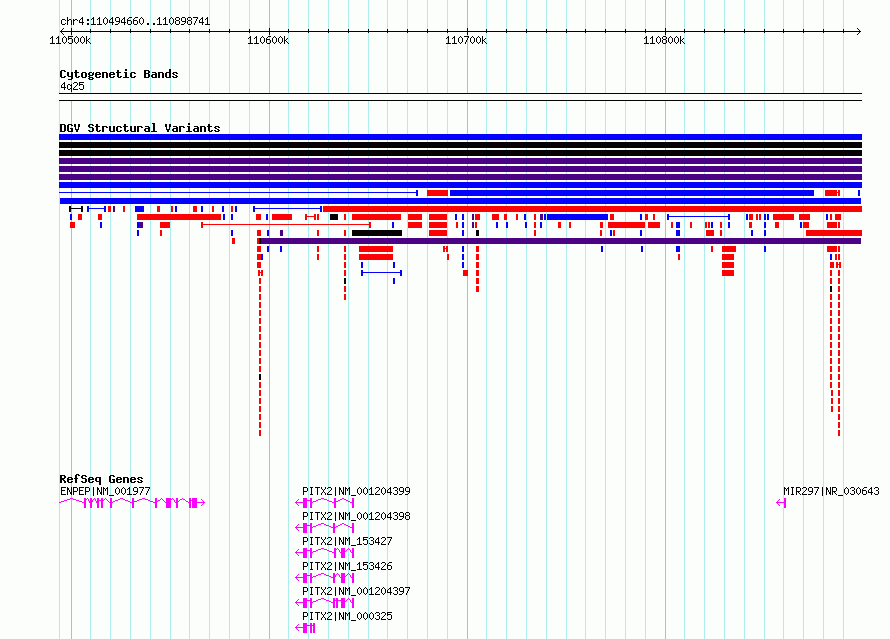Screen dimensions: 890x639
Task: Click the long purple variant starting near 110595k
Action: click(x=559, y=241)
